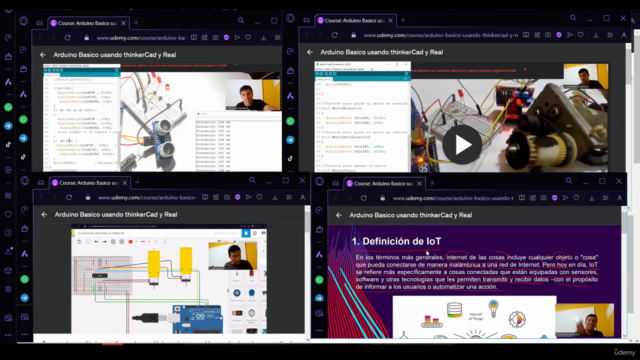Open the profile icon in the bottom-right window
The height and width of the screenshot is (360, 640).
(x=619, y=198)
